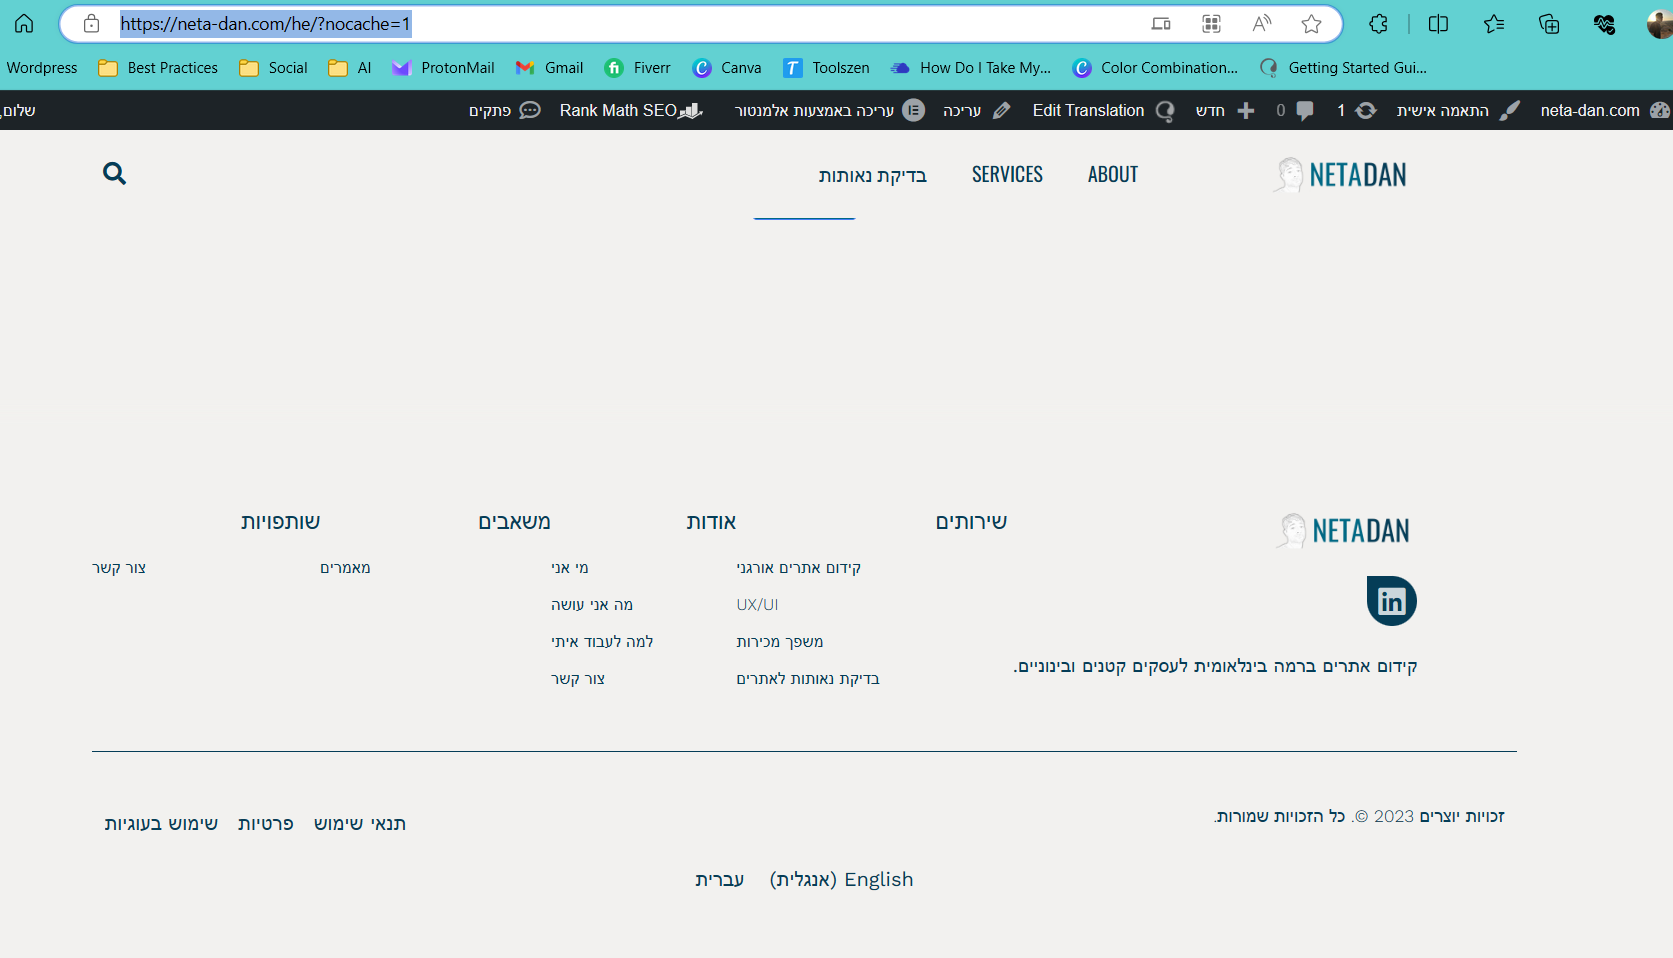The image size is (1673, 958).
Task: Open משפך מכירות footer link
Action: coord(780,642)
